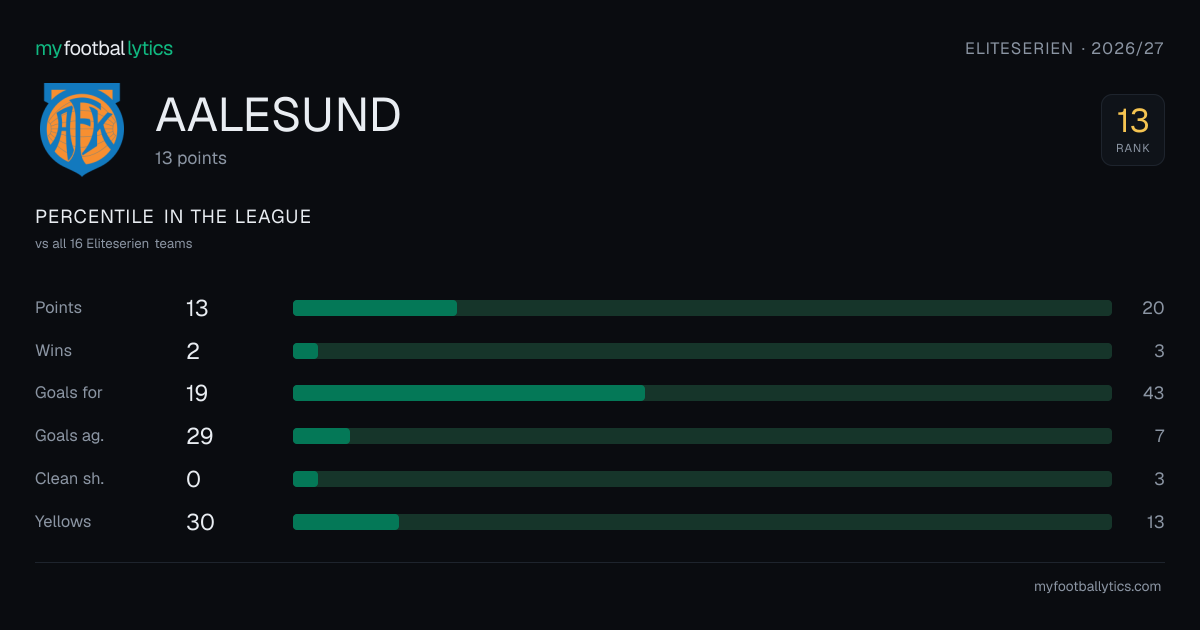Click the Points percentile bar

702,308
